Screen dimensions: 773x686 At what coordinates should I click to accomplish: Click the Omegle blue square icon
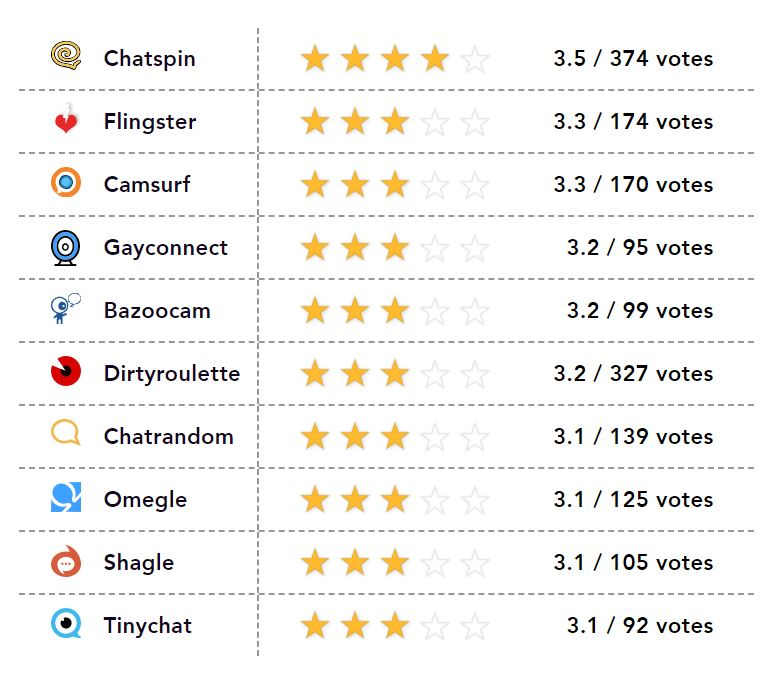(65, 498)
